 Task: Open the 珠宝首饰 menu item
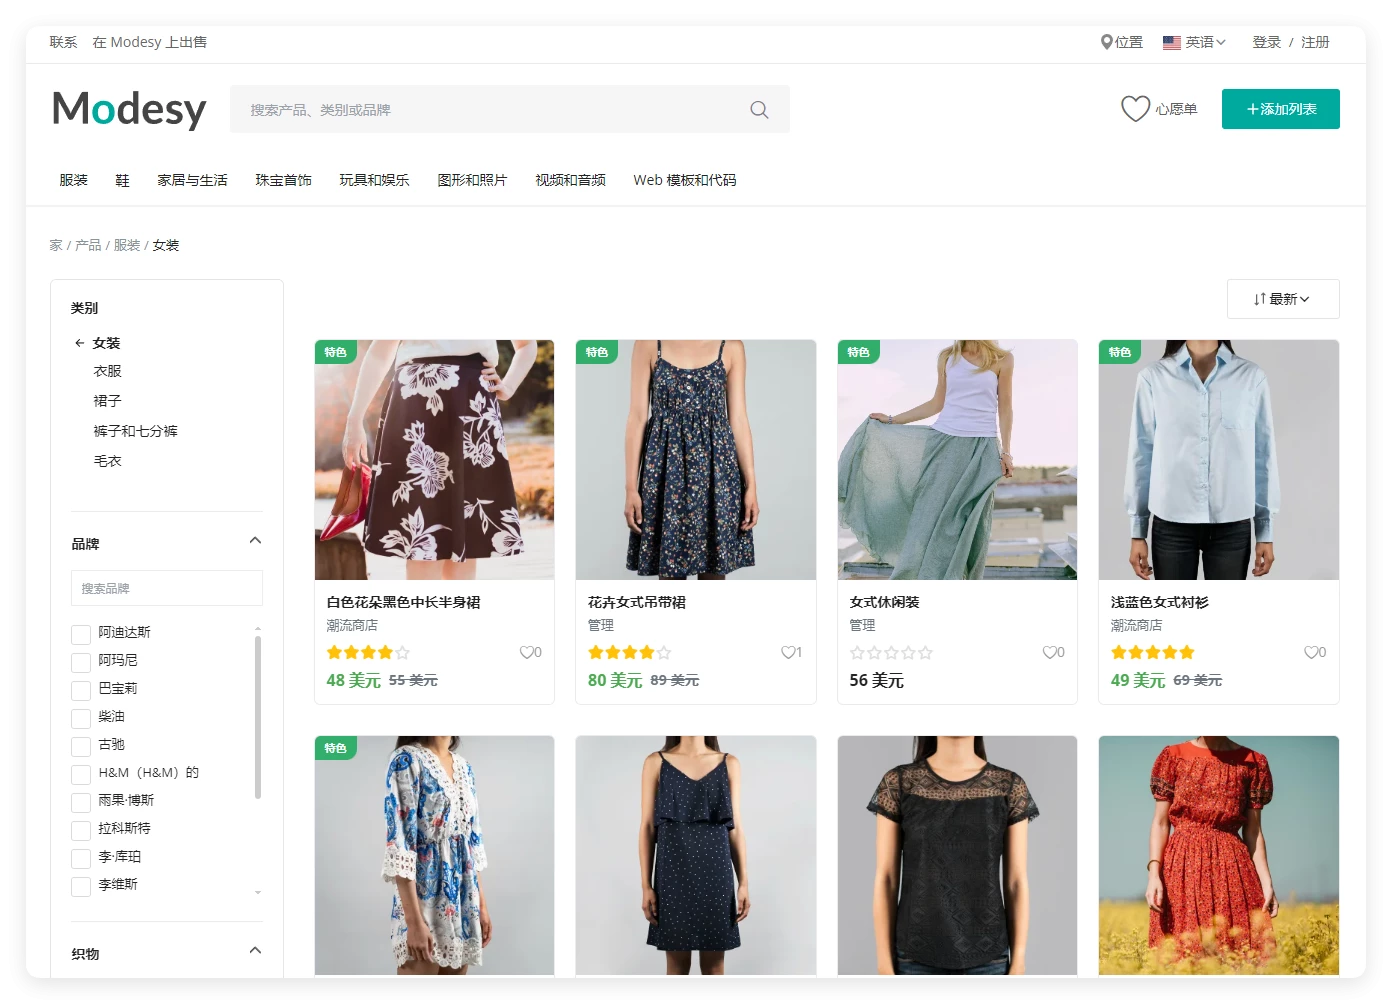pyautogui.click(x=283, y=180)
